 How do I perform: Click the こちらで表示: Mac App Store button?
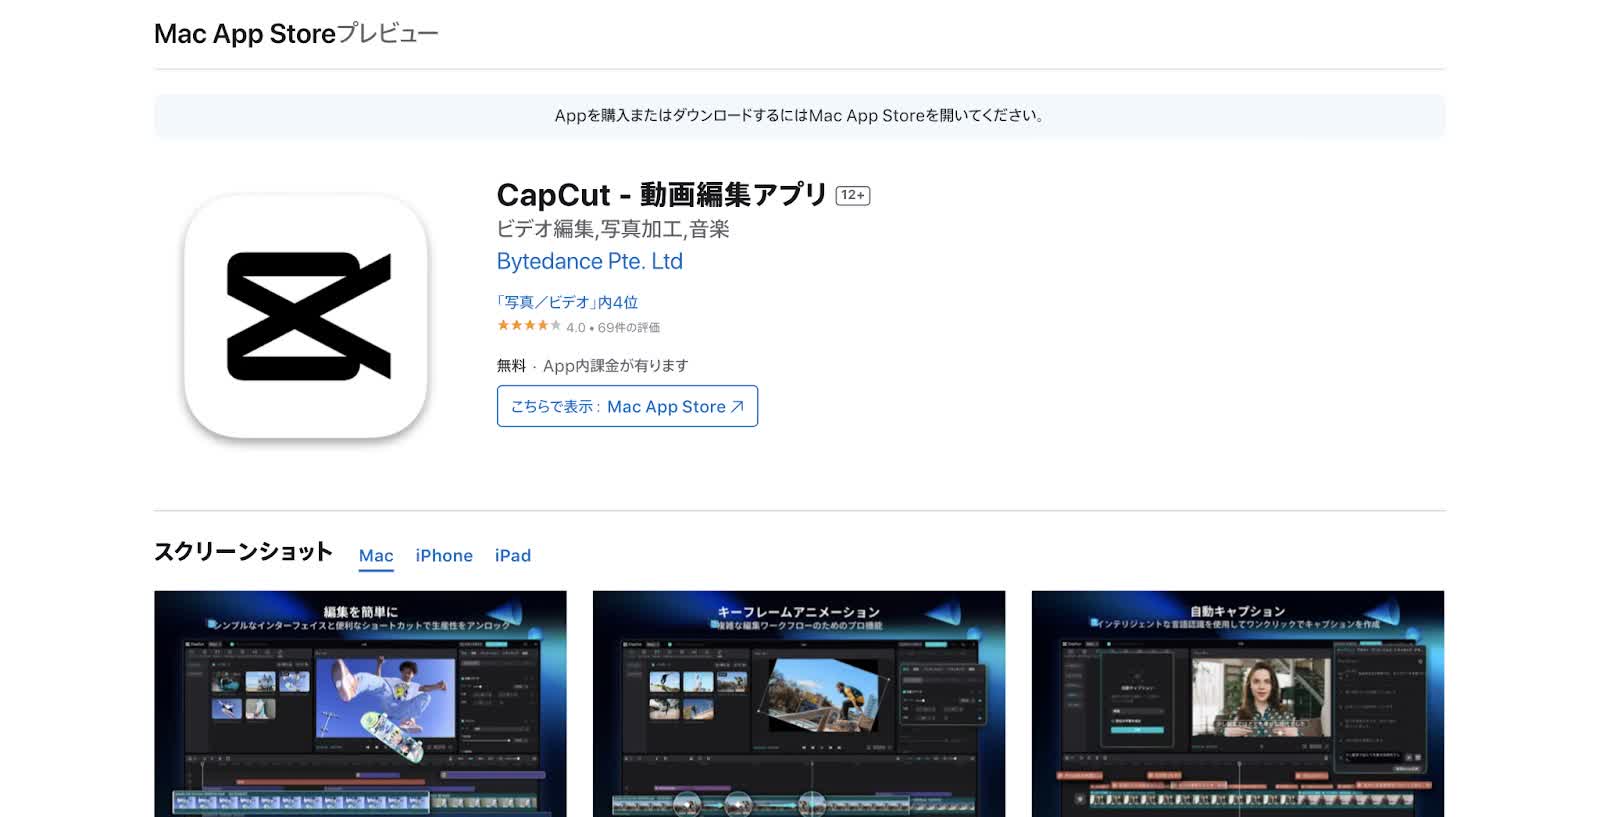tap(627, 406)
